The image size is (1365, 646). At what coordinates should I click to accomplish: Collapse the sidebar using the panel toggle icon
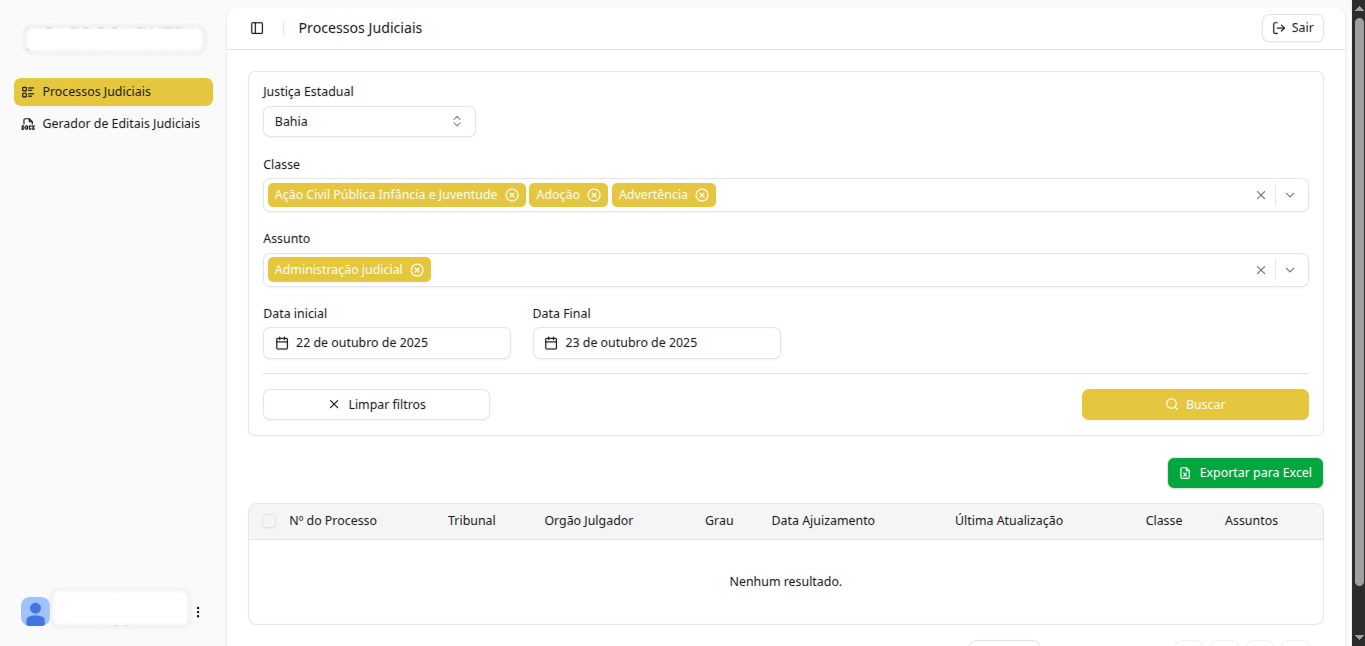coord(257,27)
